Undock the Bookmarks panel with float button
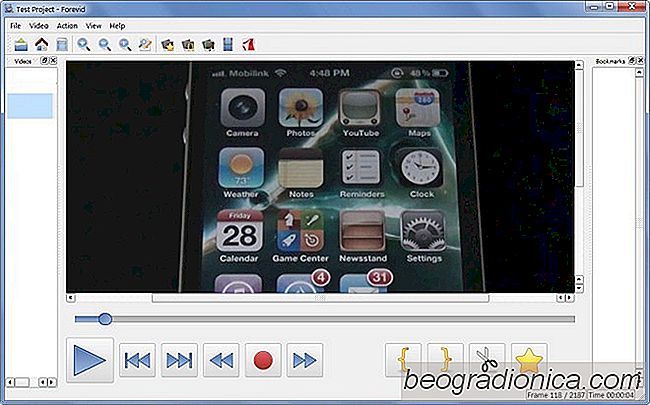 (633, 62)
